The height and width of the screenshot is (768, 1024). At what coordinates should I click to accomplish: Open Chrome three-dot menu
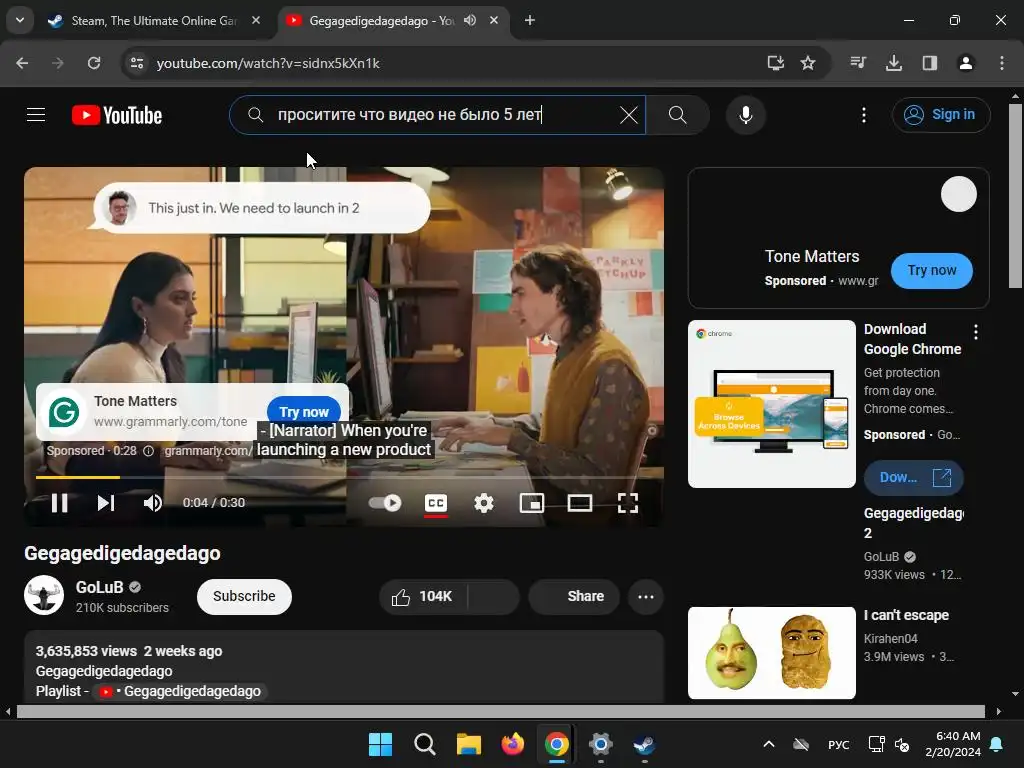click(x=1002, y=63)
